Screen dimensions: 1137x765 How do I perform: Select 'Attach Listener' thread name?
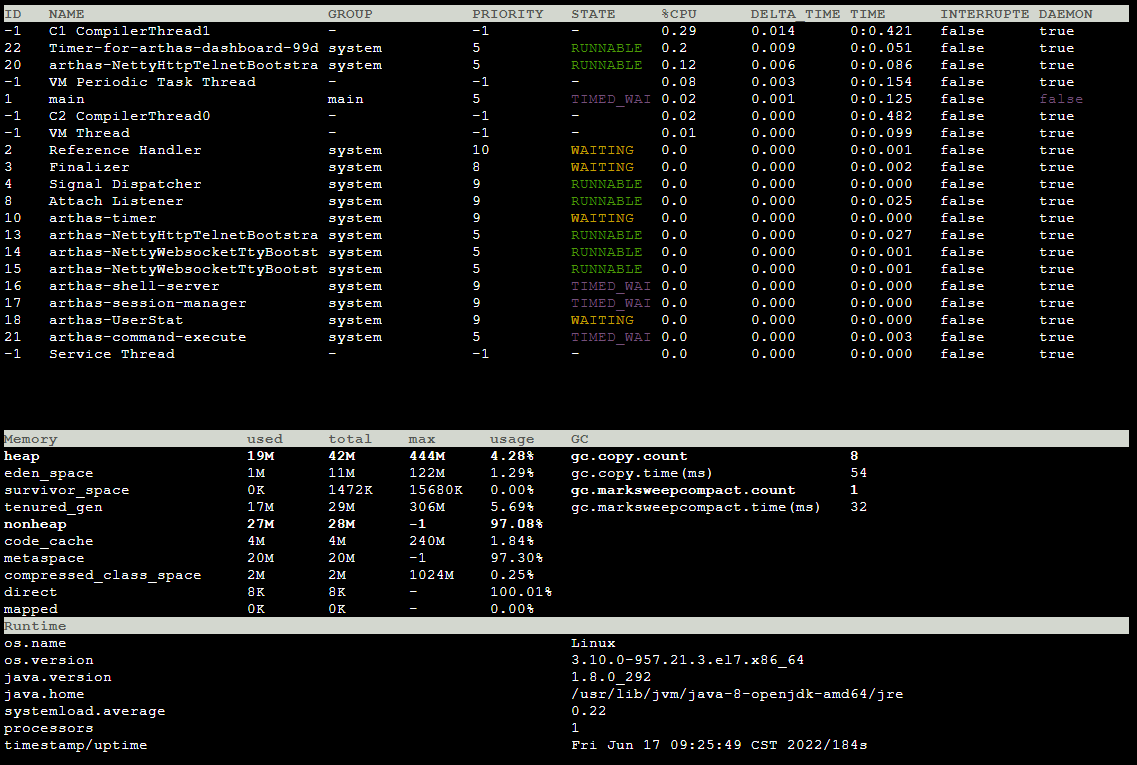point(116,202)
